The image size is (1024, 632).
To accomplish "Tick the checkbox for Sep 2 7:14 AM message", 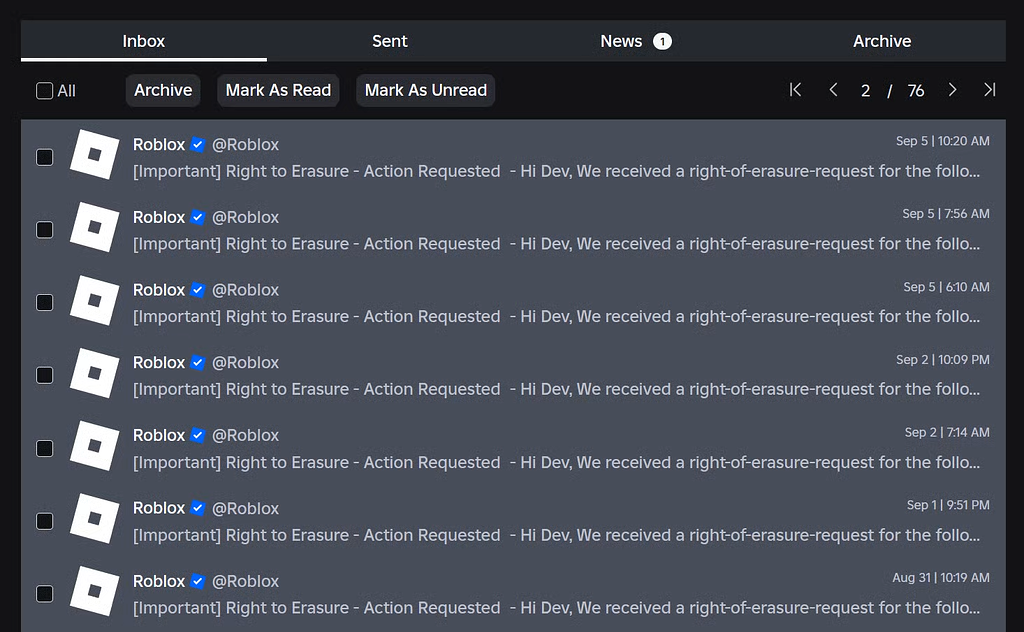I will [x=45, y=448].
